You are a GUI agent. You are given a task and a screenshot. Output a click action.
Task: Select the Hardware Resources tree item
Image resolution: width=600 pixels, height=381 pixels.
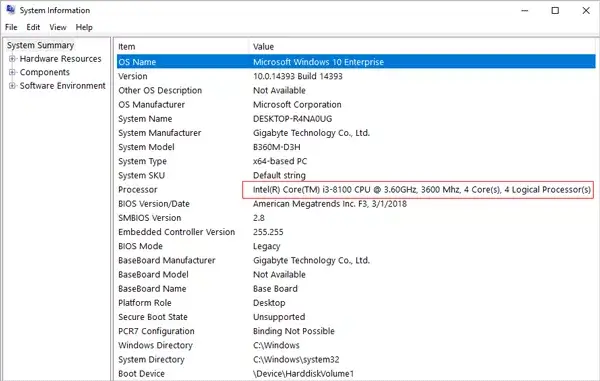pos(60,59)
